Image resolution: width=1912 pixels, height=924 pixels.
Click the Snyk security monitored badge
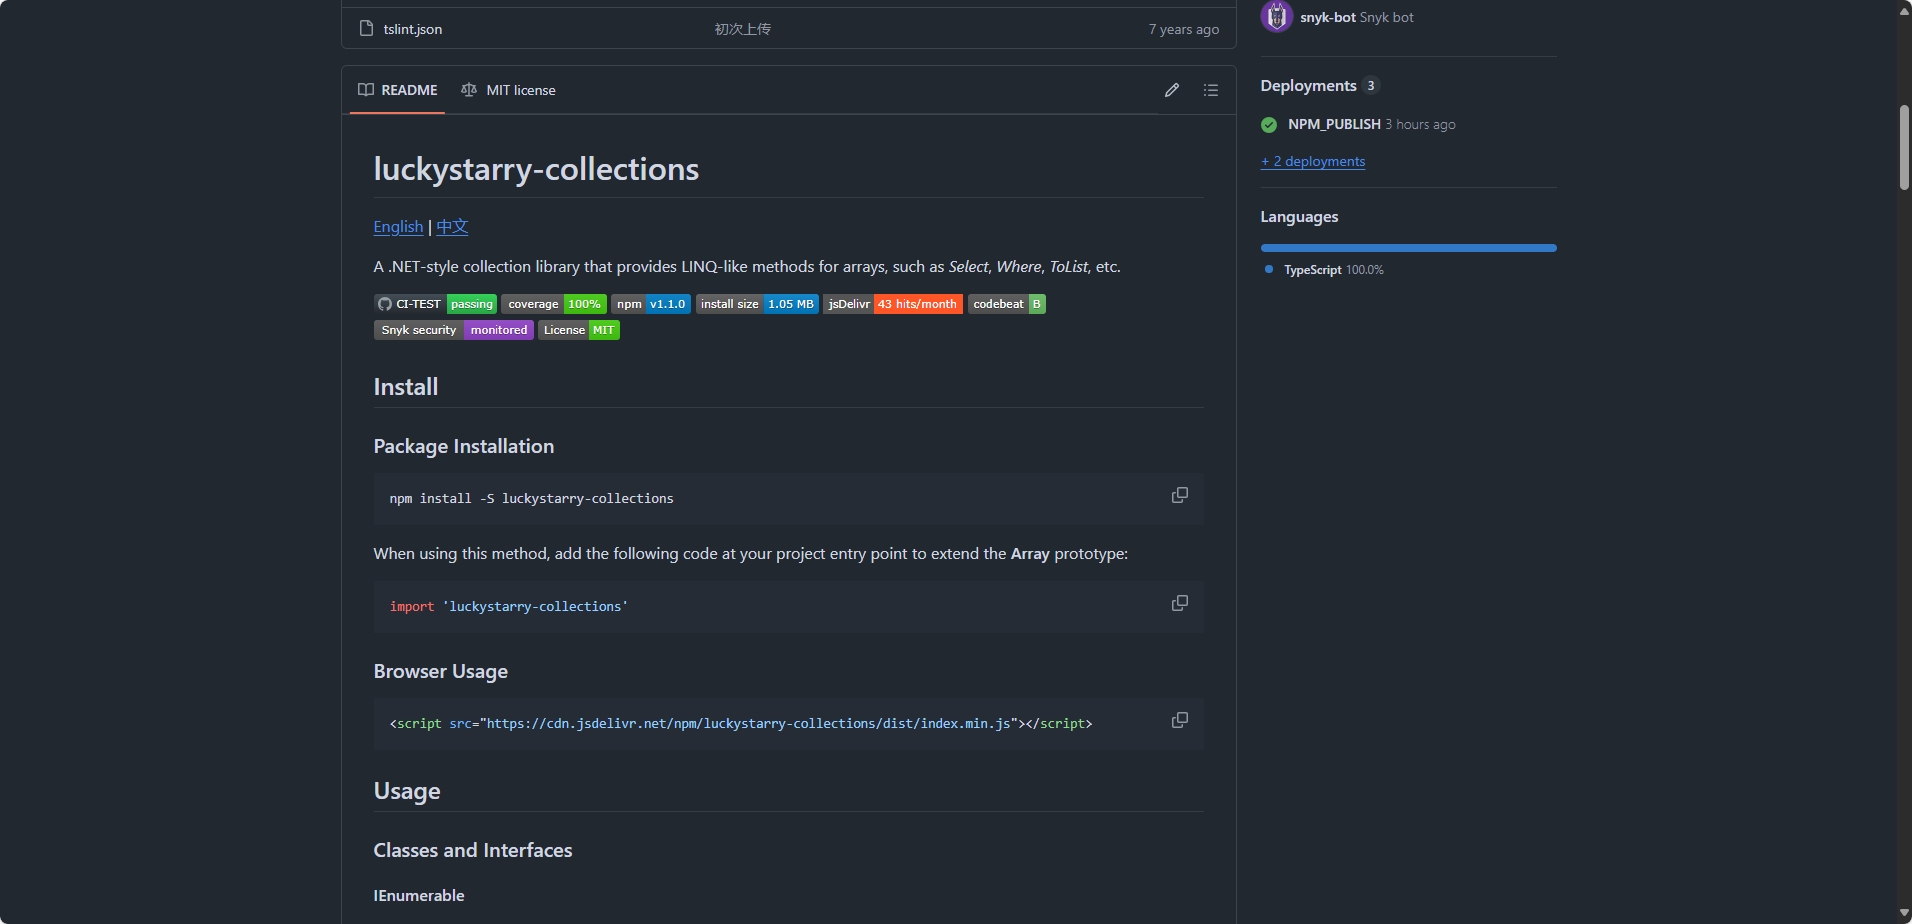(x=453, y=330)
